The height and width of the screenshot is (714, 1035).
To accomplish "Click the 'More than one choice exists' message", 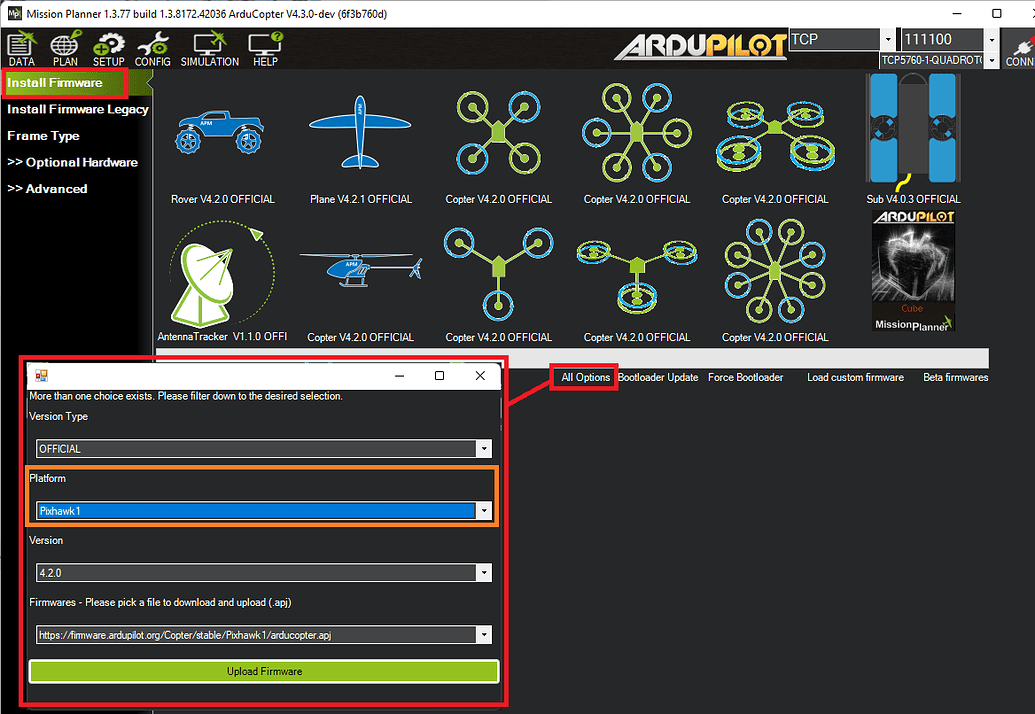I will (185, 396).
